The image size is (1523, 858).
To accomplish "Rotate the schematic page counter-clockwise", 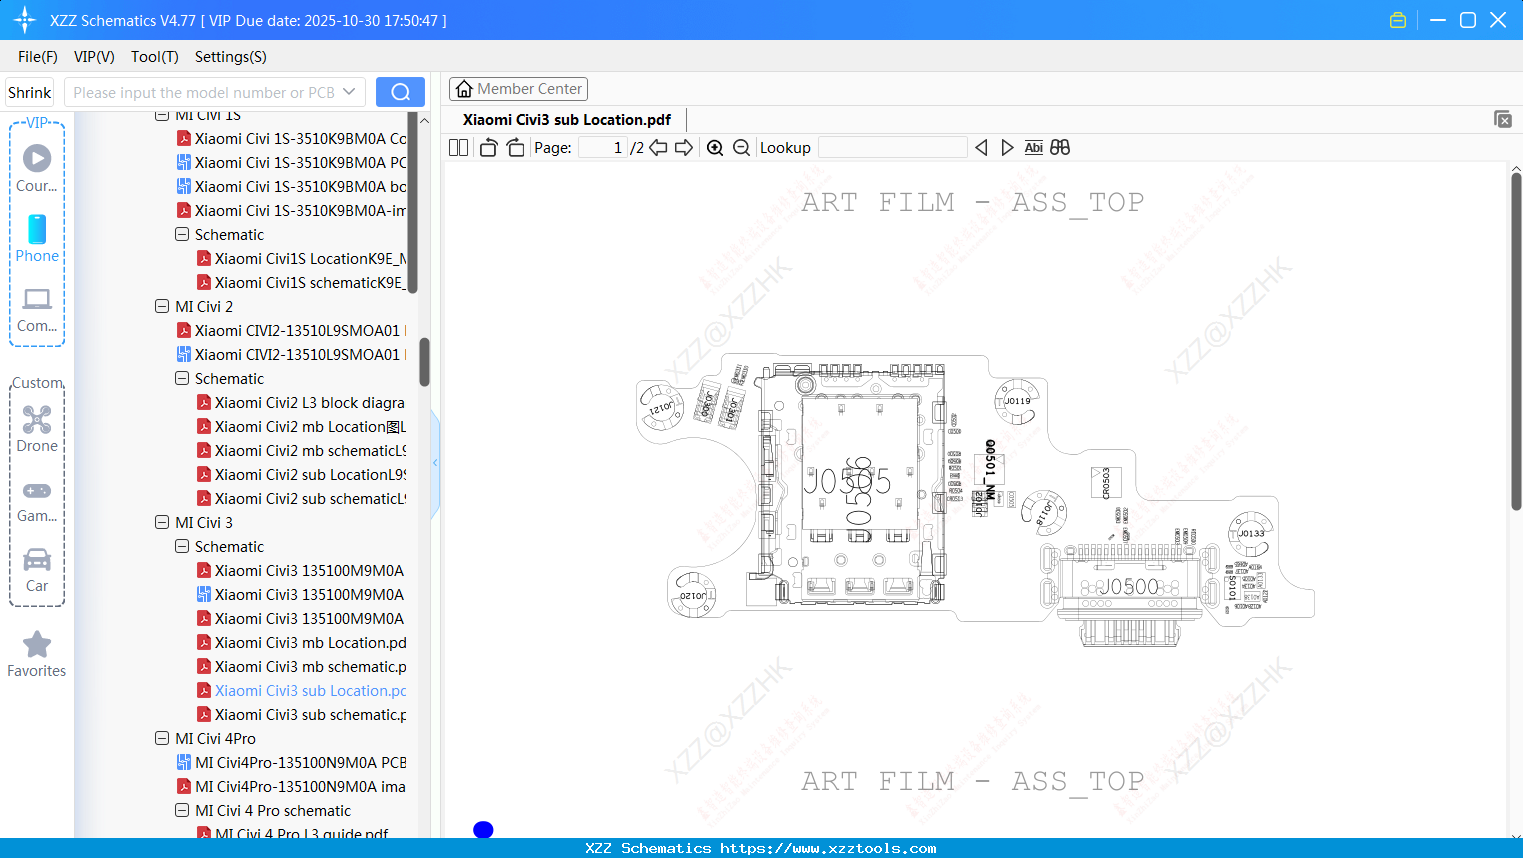I will 488,147.
